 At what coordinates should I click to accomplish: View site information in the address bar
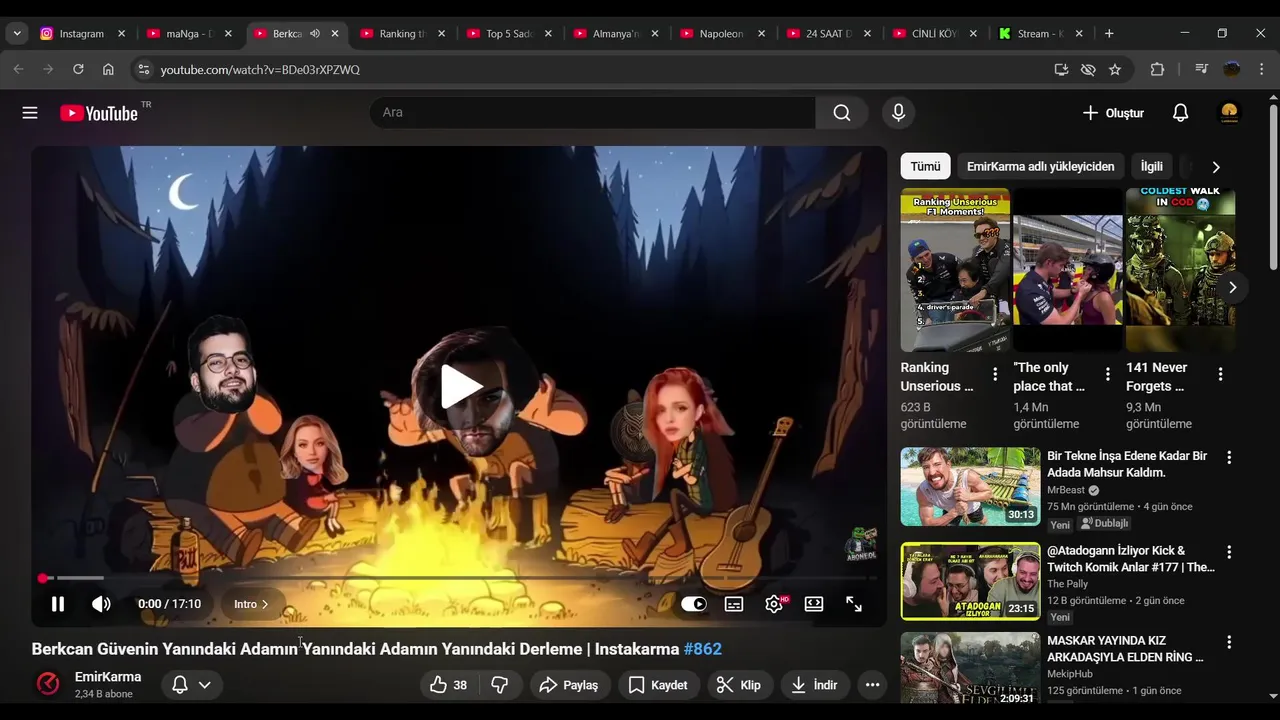(x=143, y=69)
